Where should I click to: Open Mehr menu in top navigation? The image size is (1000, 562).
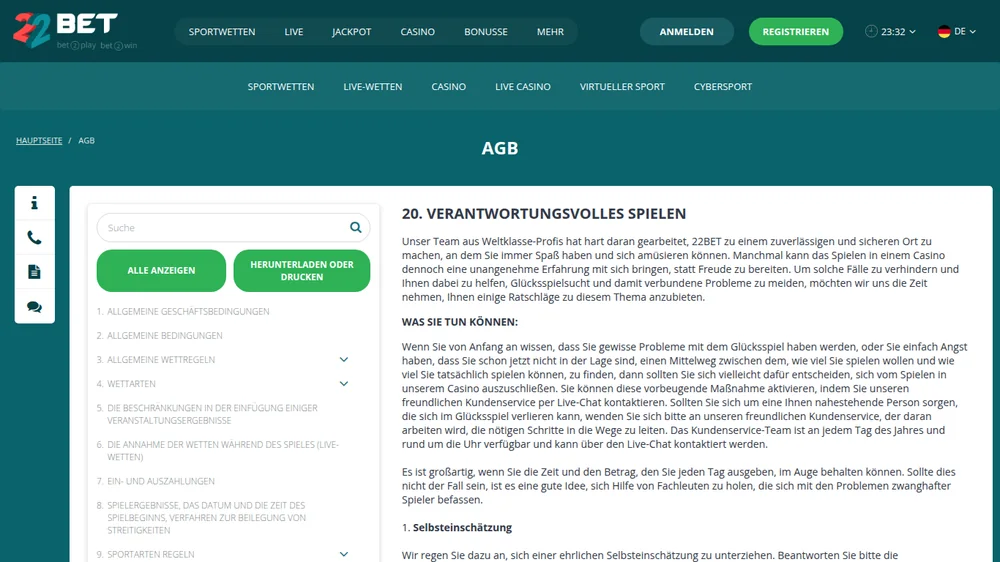(x=550, y=31)
